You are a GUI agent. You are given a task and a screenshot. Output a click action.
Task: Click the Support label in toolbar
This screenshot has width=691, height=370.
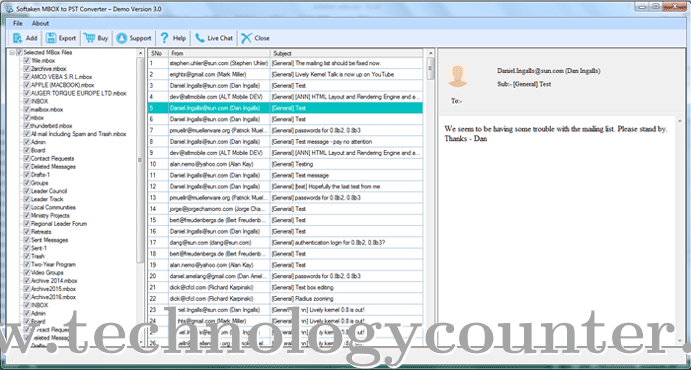click(x=140, y=38)
